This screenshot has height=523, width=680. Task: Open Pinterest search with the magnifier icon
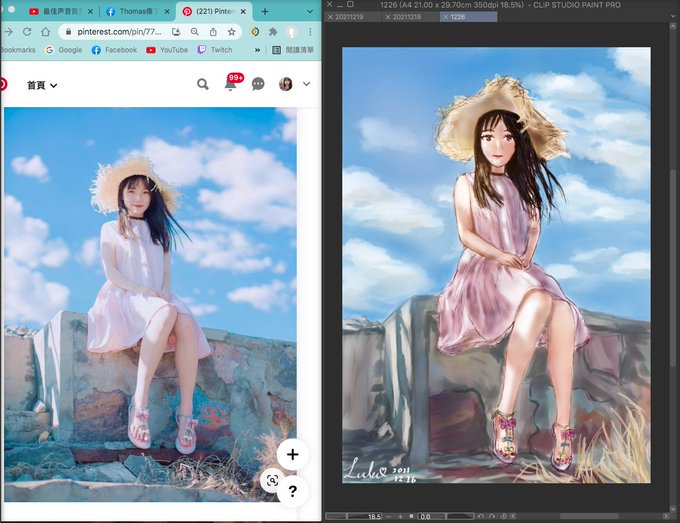tap(203, 84)
